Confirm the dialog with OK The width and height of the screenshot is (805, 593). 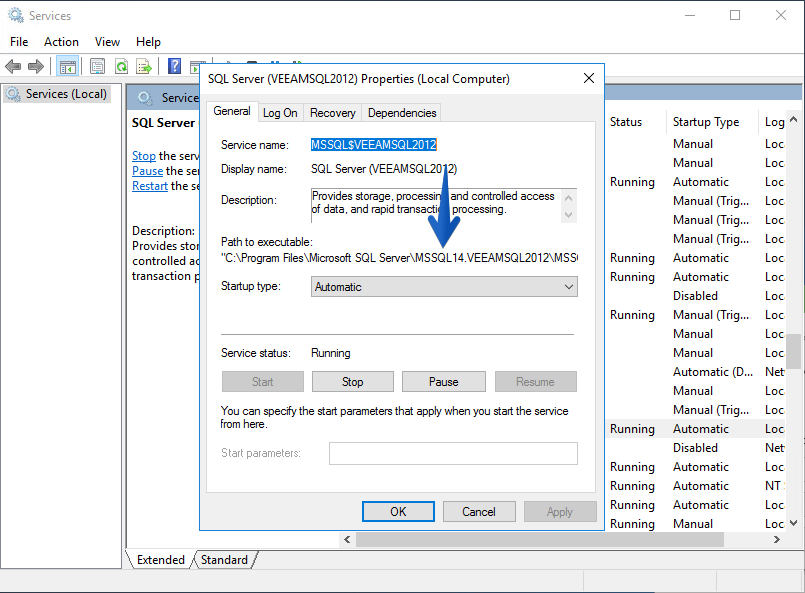click(x=398, y=511)
